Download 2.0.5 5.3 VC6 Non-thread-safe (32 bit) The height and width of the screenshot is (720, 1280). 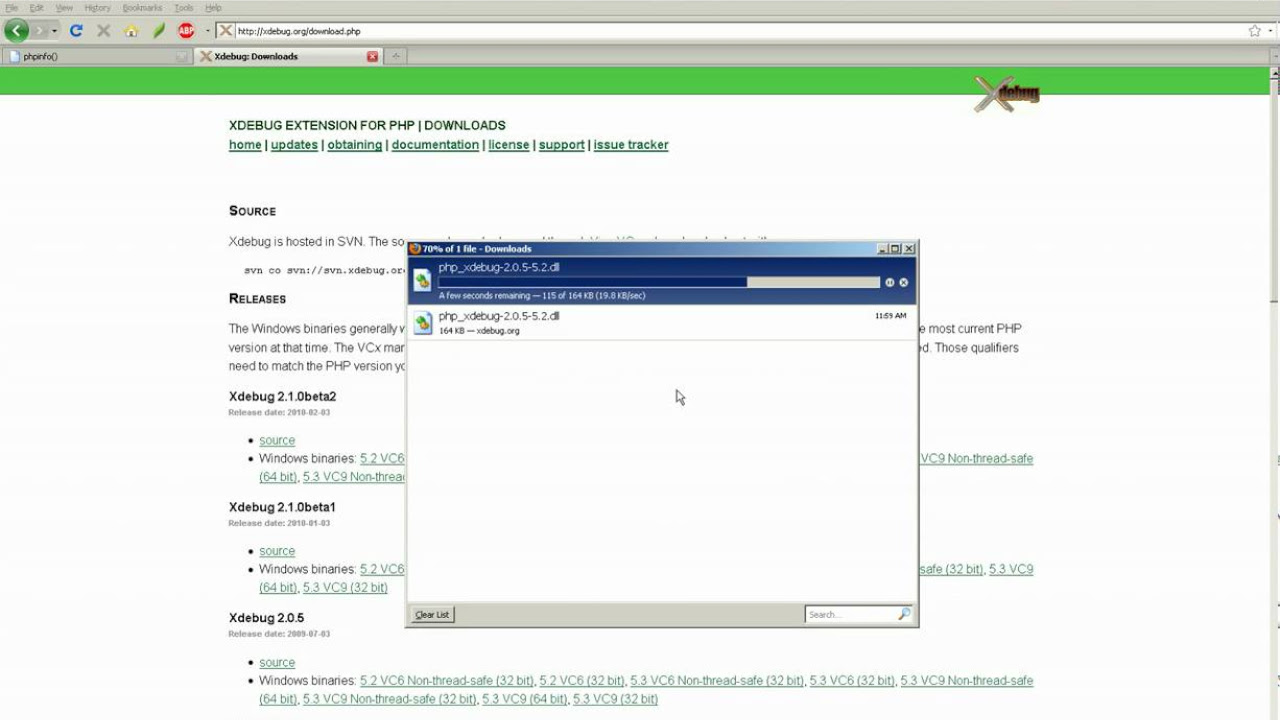click(x=717, y=681)
